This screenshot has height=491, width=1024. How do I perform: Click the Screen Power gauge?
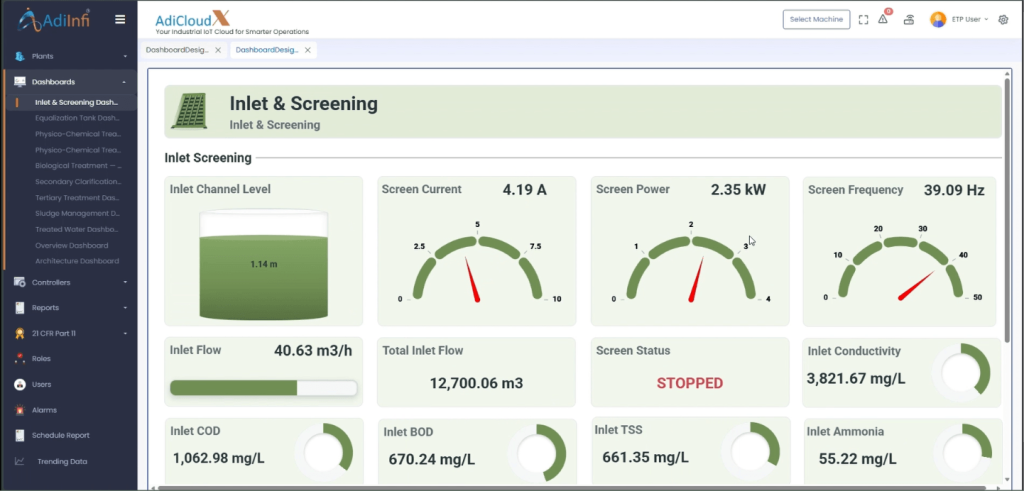691,264
